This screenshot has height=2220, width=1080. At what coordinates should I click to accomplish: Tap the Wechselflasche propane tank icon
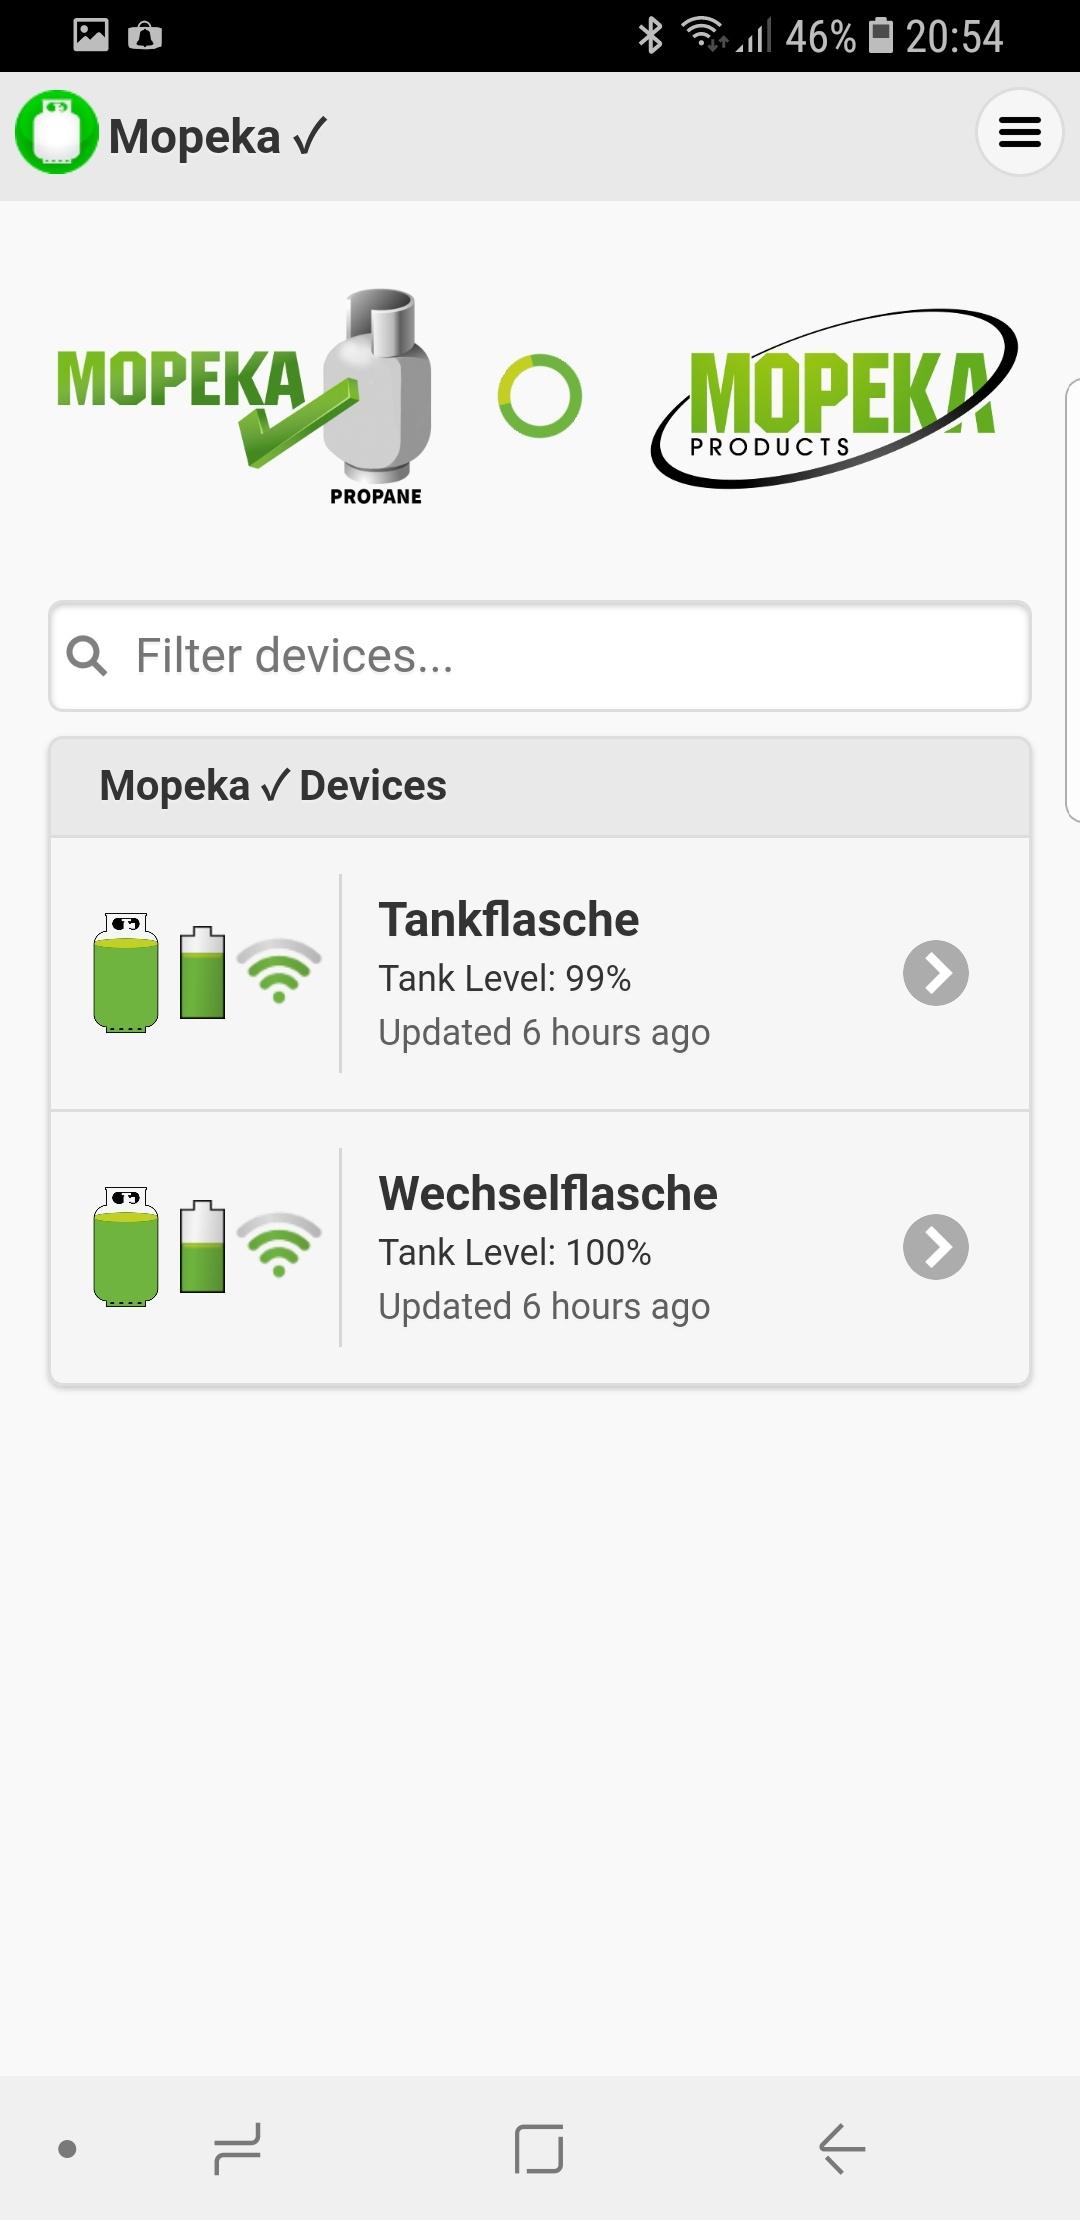(x=126, y=1247)
